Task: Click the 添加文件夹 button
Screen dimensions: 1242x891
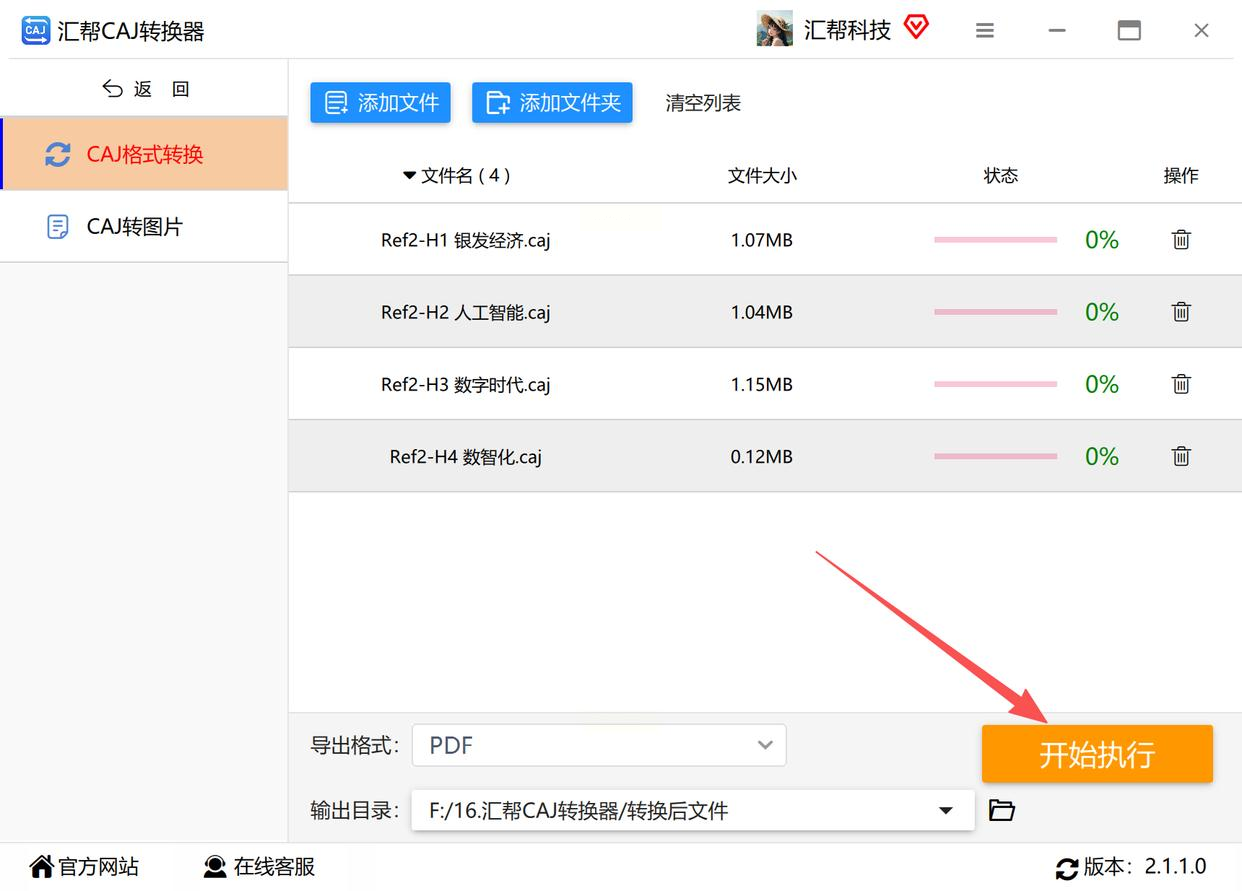Action: pyautogui.click(x=552, y=103)
